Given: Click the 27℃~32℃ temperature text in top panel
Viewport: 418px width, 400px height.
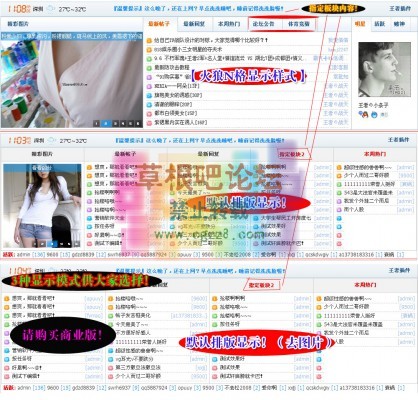Looking at the screenshot, I should click(x=72, y=9).
